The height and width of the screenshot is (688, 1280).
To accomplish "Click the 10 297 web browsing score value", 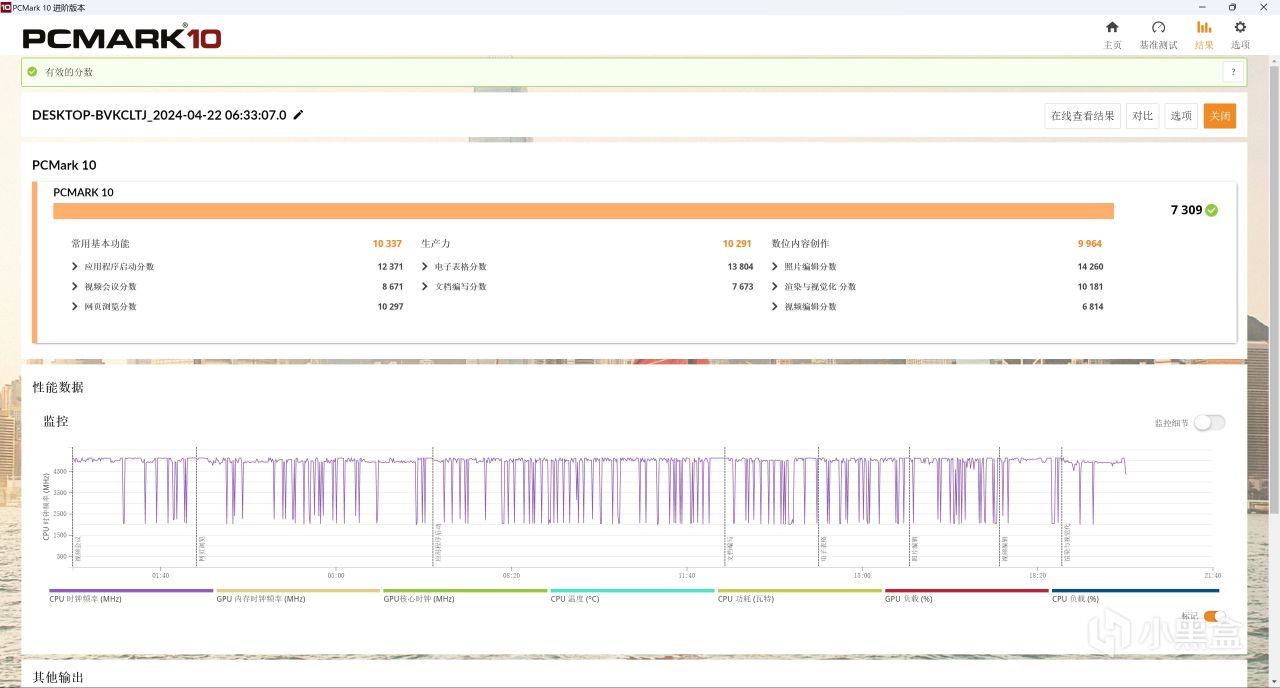I will point(390,307).
